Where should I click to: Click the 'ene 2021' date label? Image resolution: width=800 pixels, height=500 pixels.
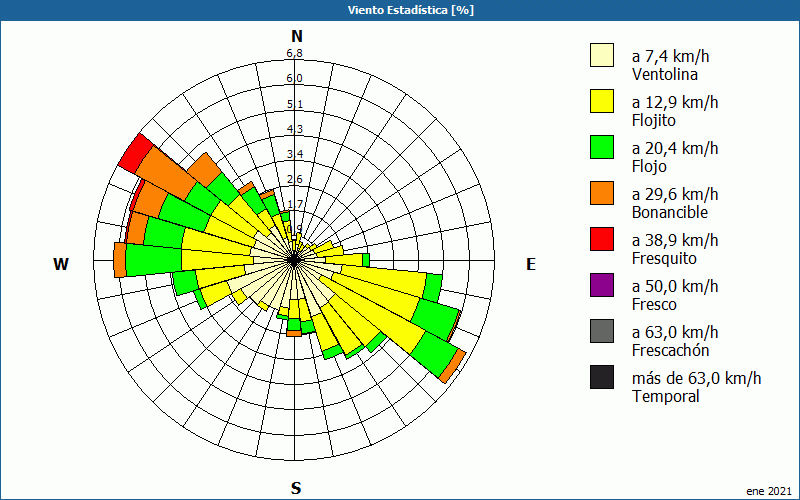[769, 491]
